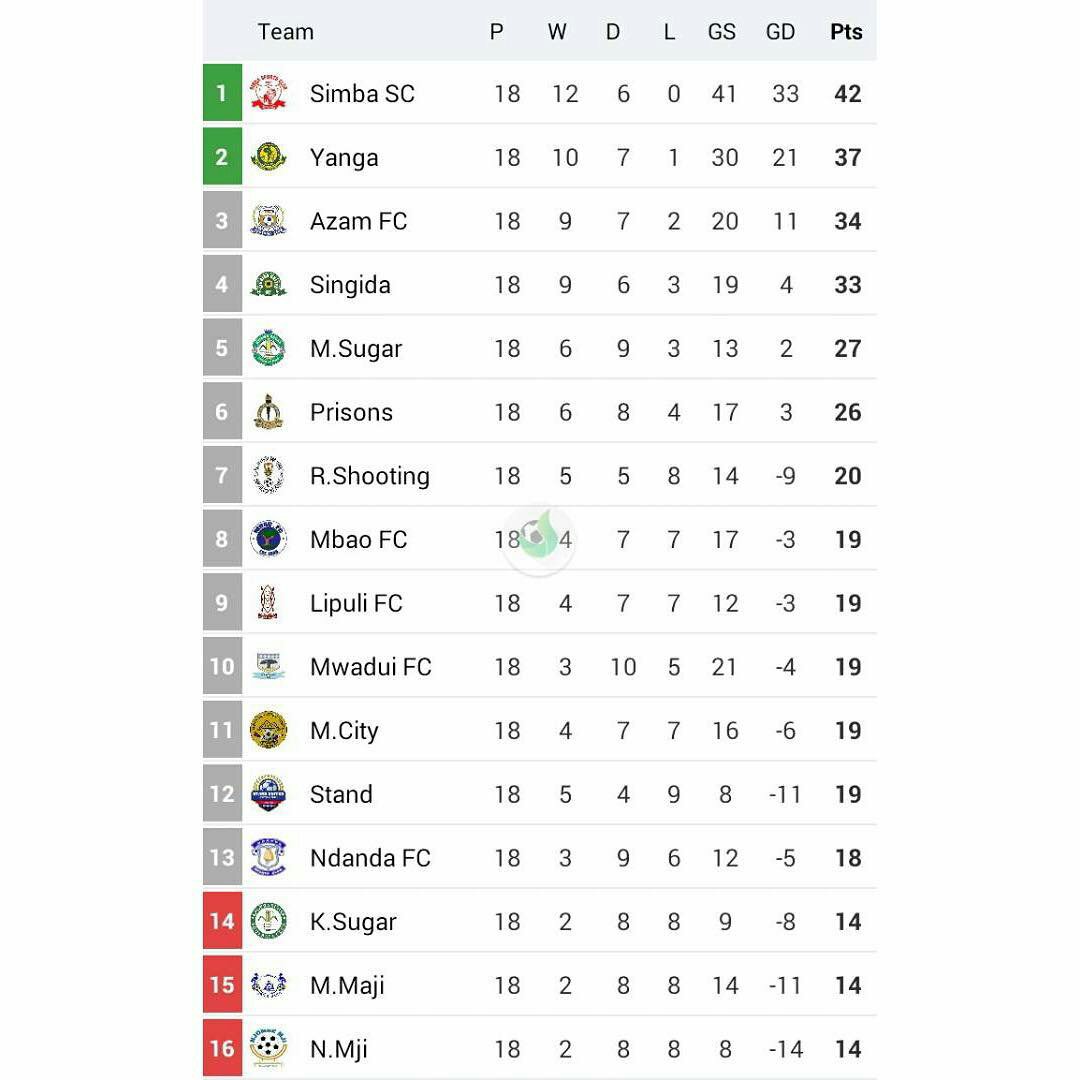1080x1080 pixels.
Task: Click R.Shooting's 20 points value
Action: pyautogui.click(x=847, y=476)
